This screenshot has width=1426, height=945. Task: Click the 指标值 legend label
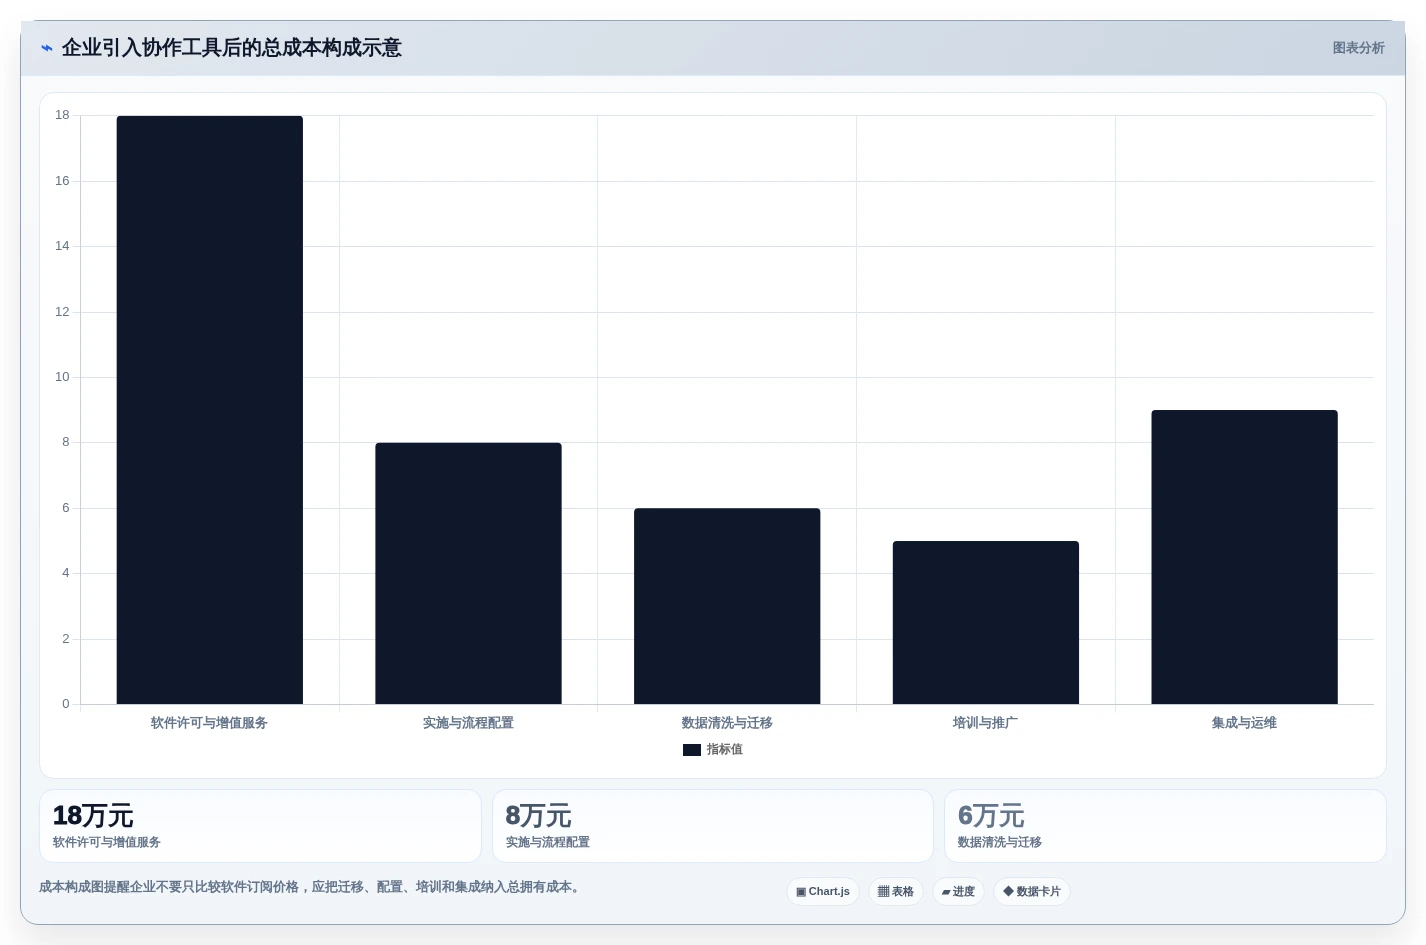click(x=725, y=749)
